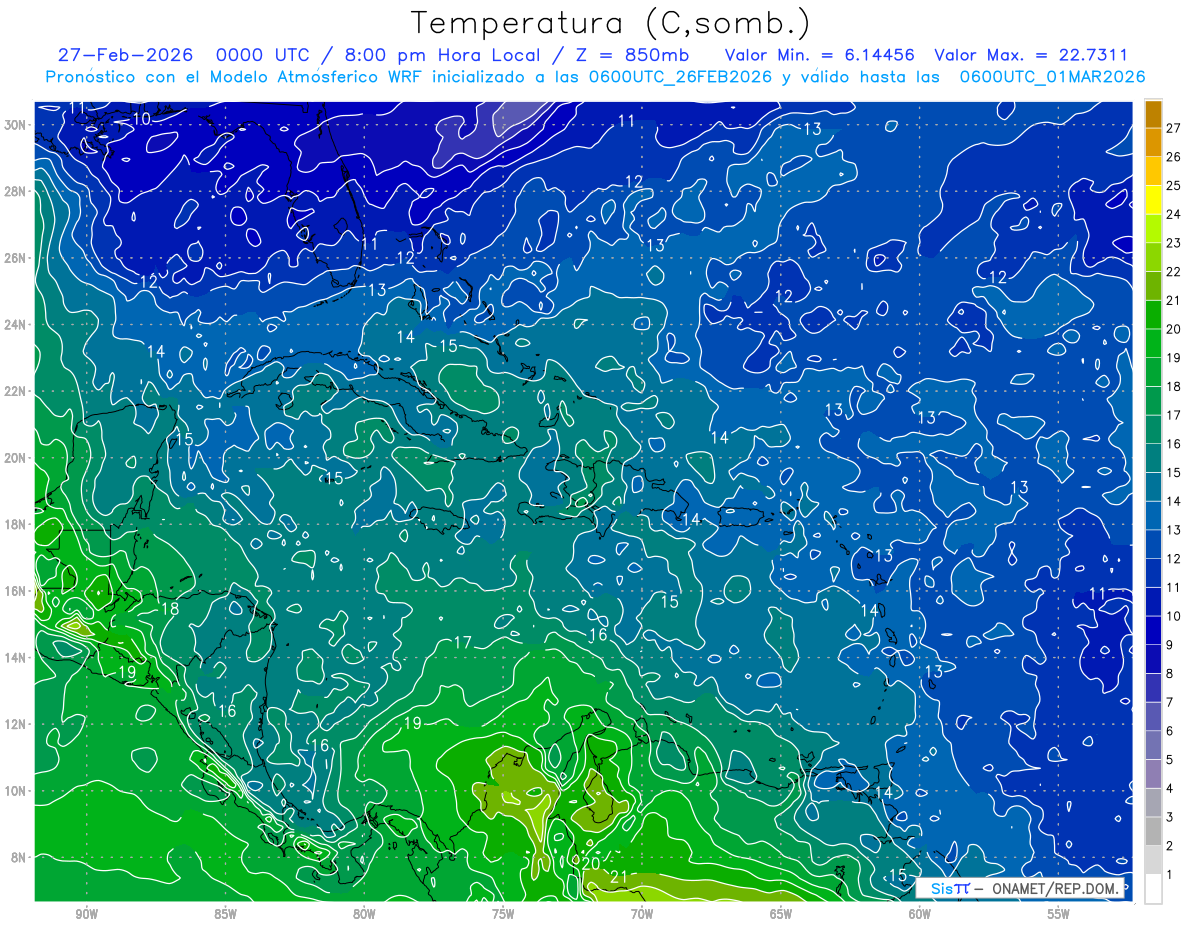The image size is (1200, 927).
Task: Click the '75W' longitude axis label
Action: point(503,914)
